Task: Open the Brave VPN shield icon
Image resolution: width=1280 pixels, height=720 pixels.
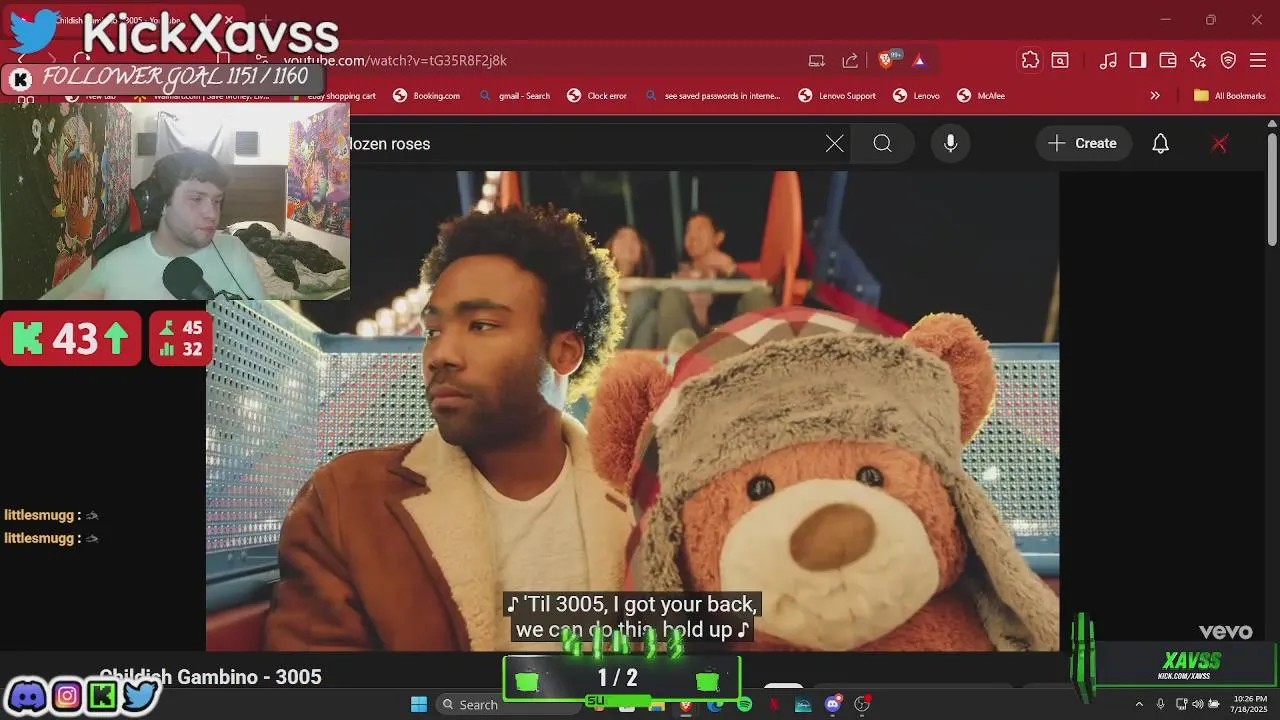Action: tap(1228, 61)
